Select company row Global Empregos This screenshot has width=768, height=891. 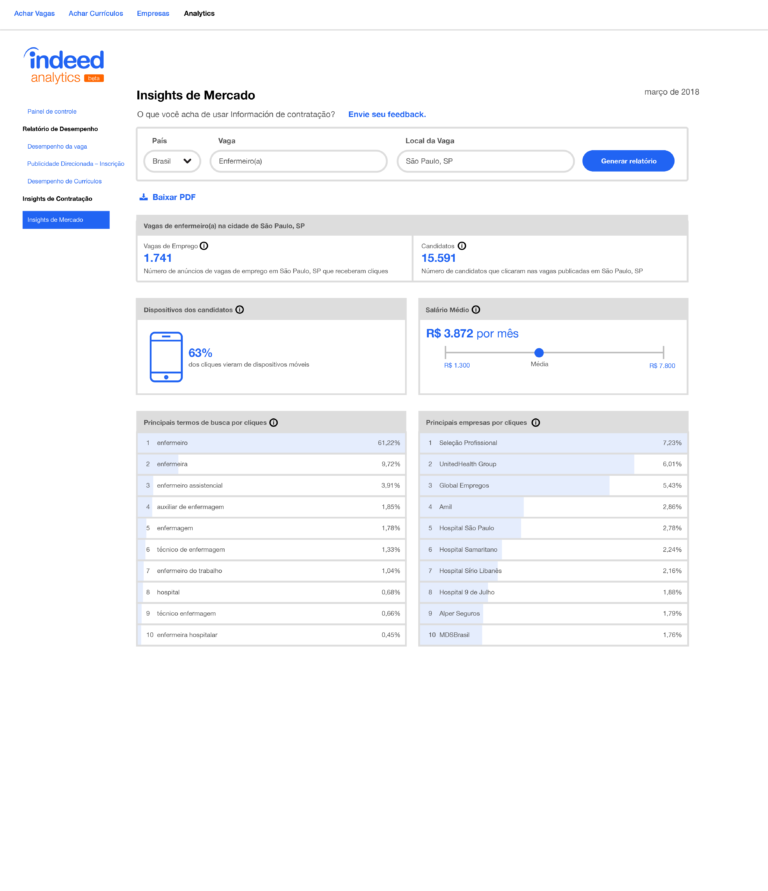click(553, 486)
